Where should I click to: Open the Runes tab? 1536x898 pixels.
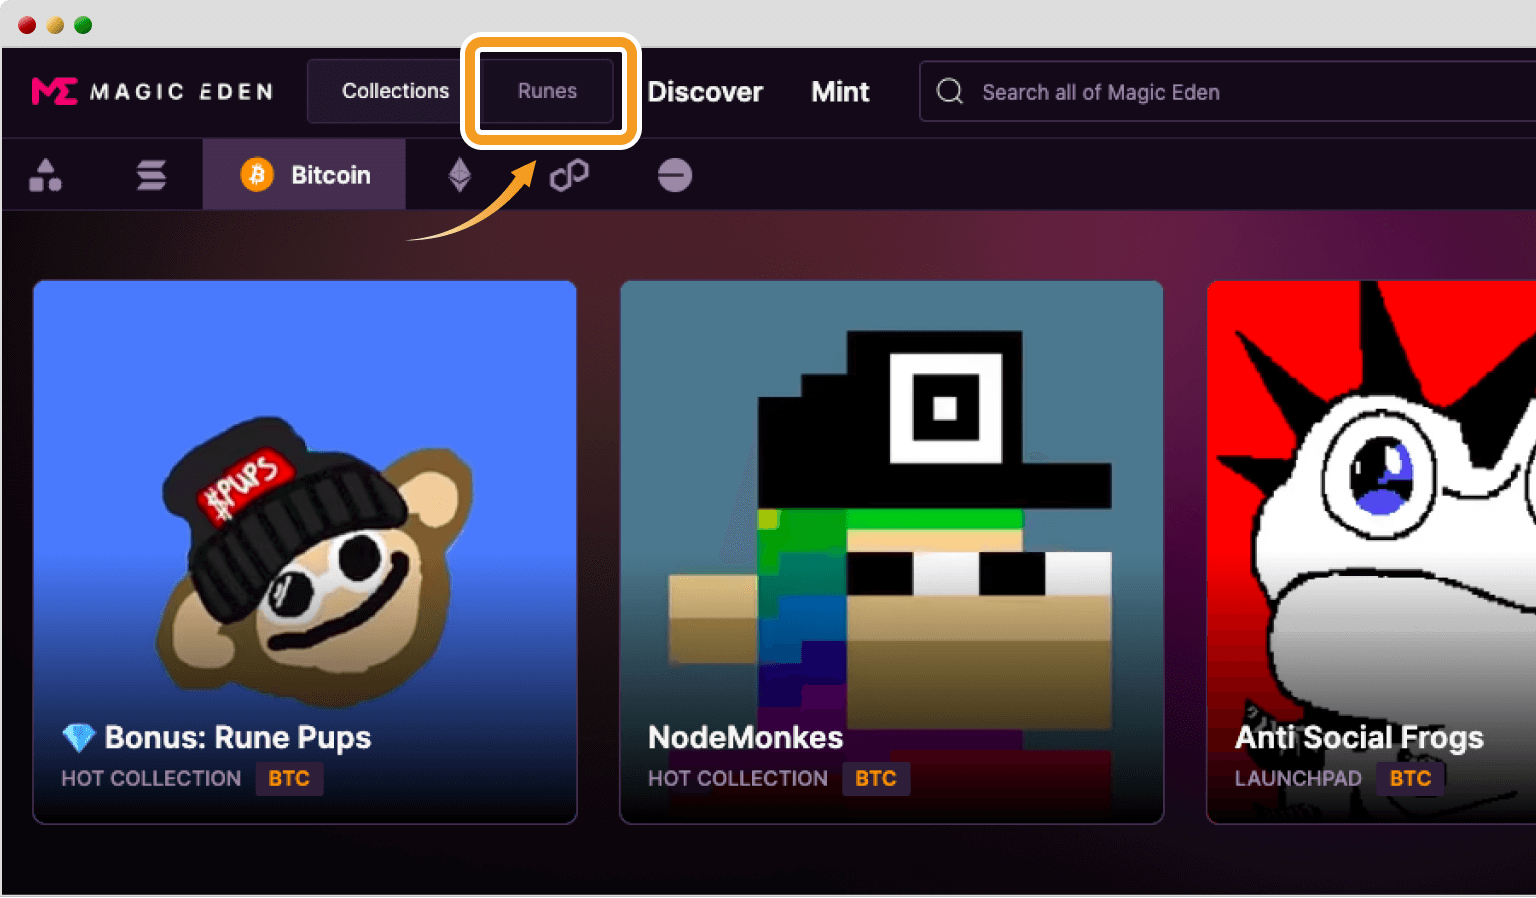(x=547, y=91)
